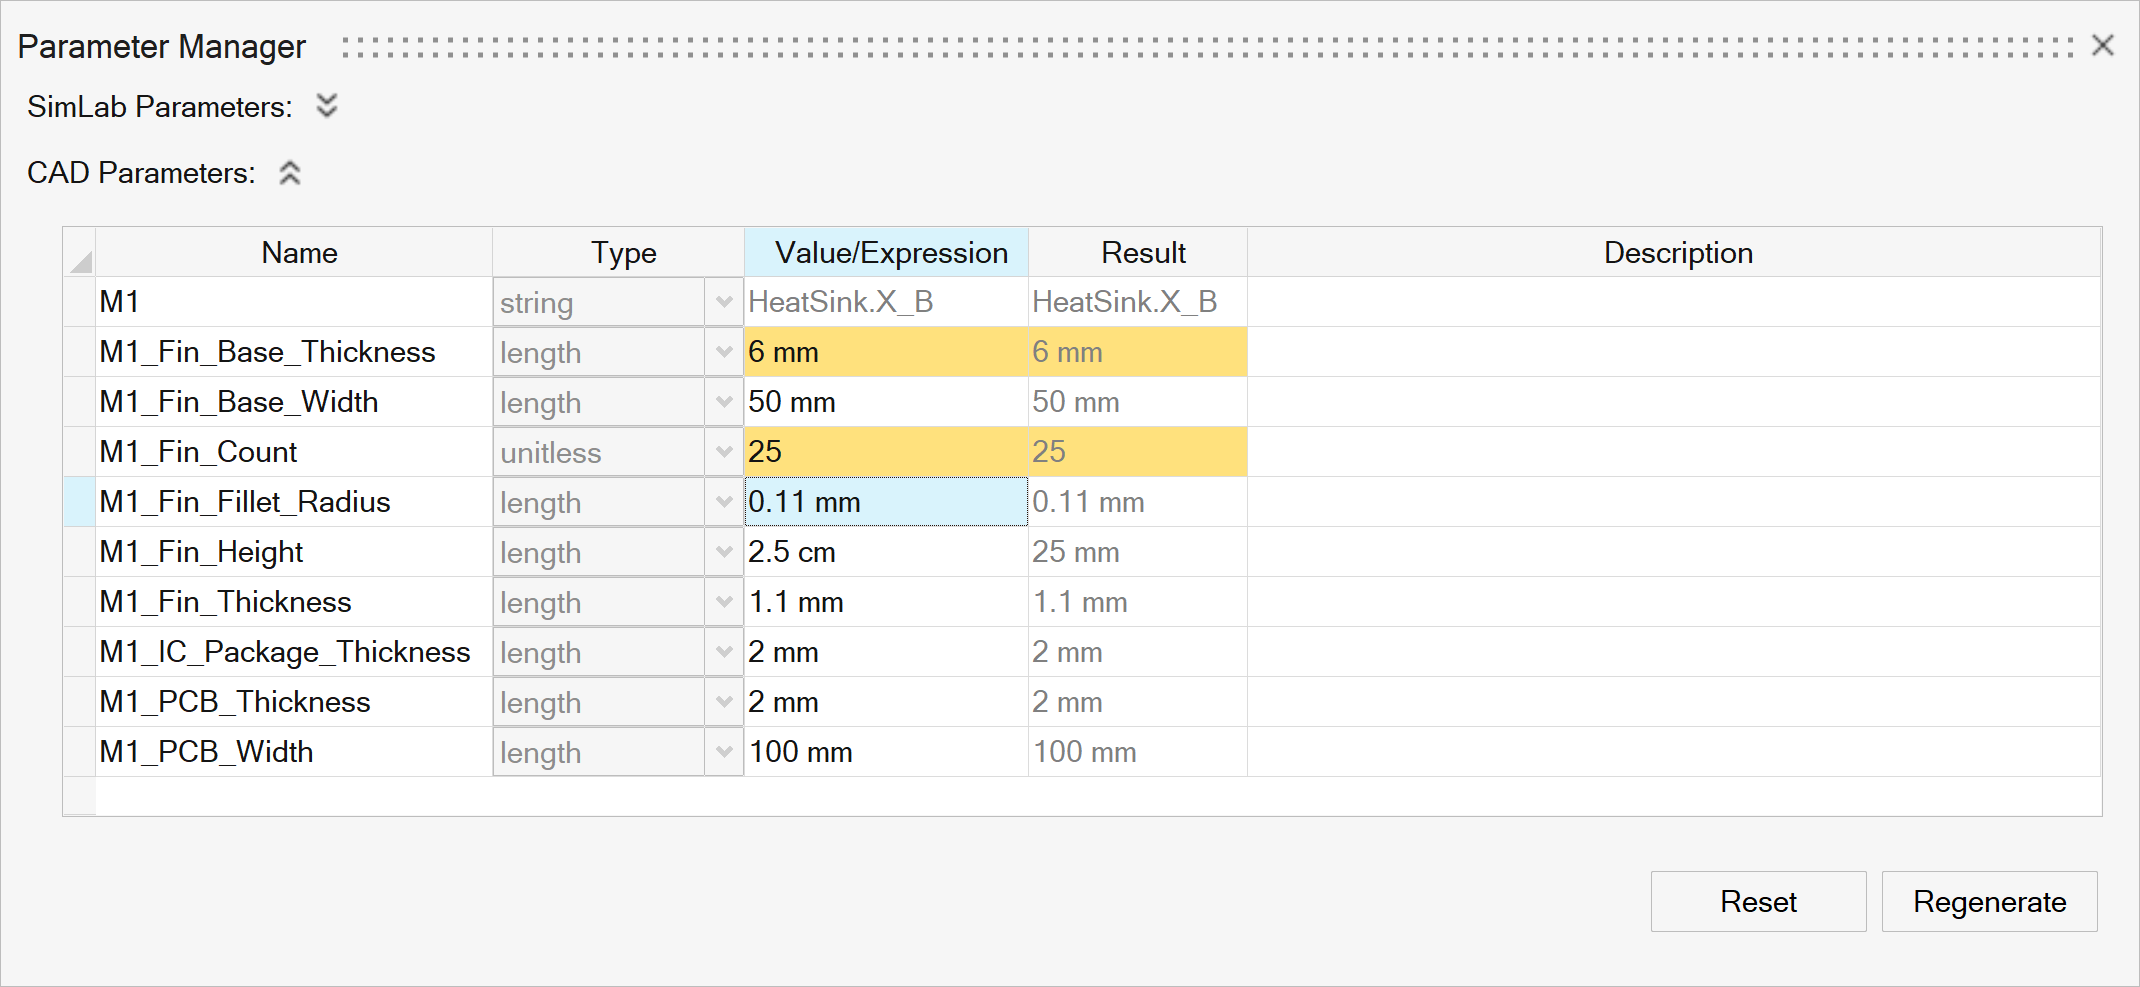
Task: Open type dropdown for M1 string row
Action: point(723,302)
